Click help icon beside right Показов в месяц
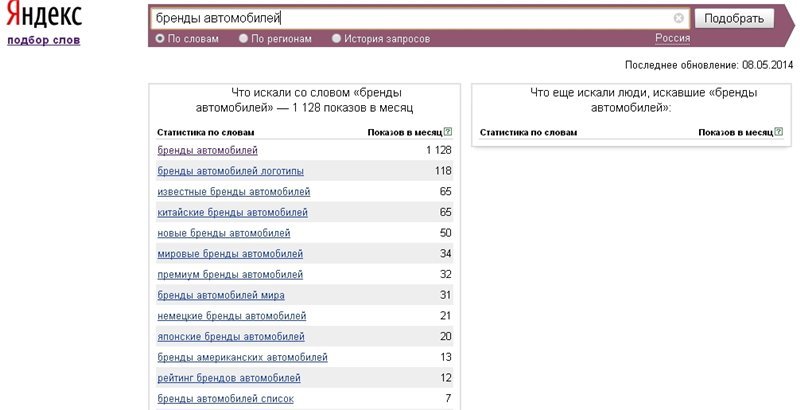The width and height of the screenshot is (800, 410). click(x=779, y=132)
